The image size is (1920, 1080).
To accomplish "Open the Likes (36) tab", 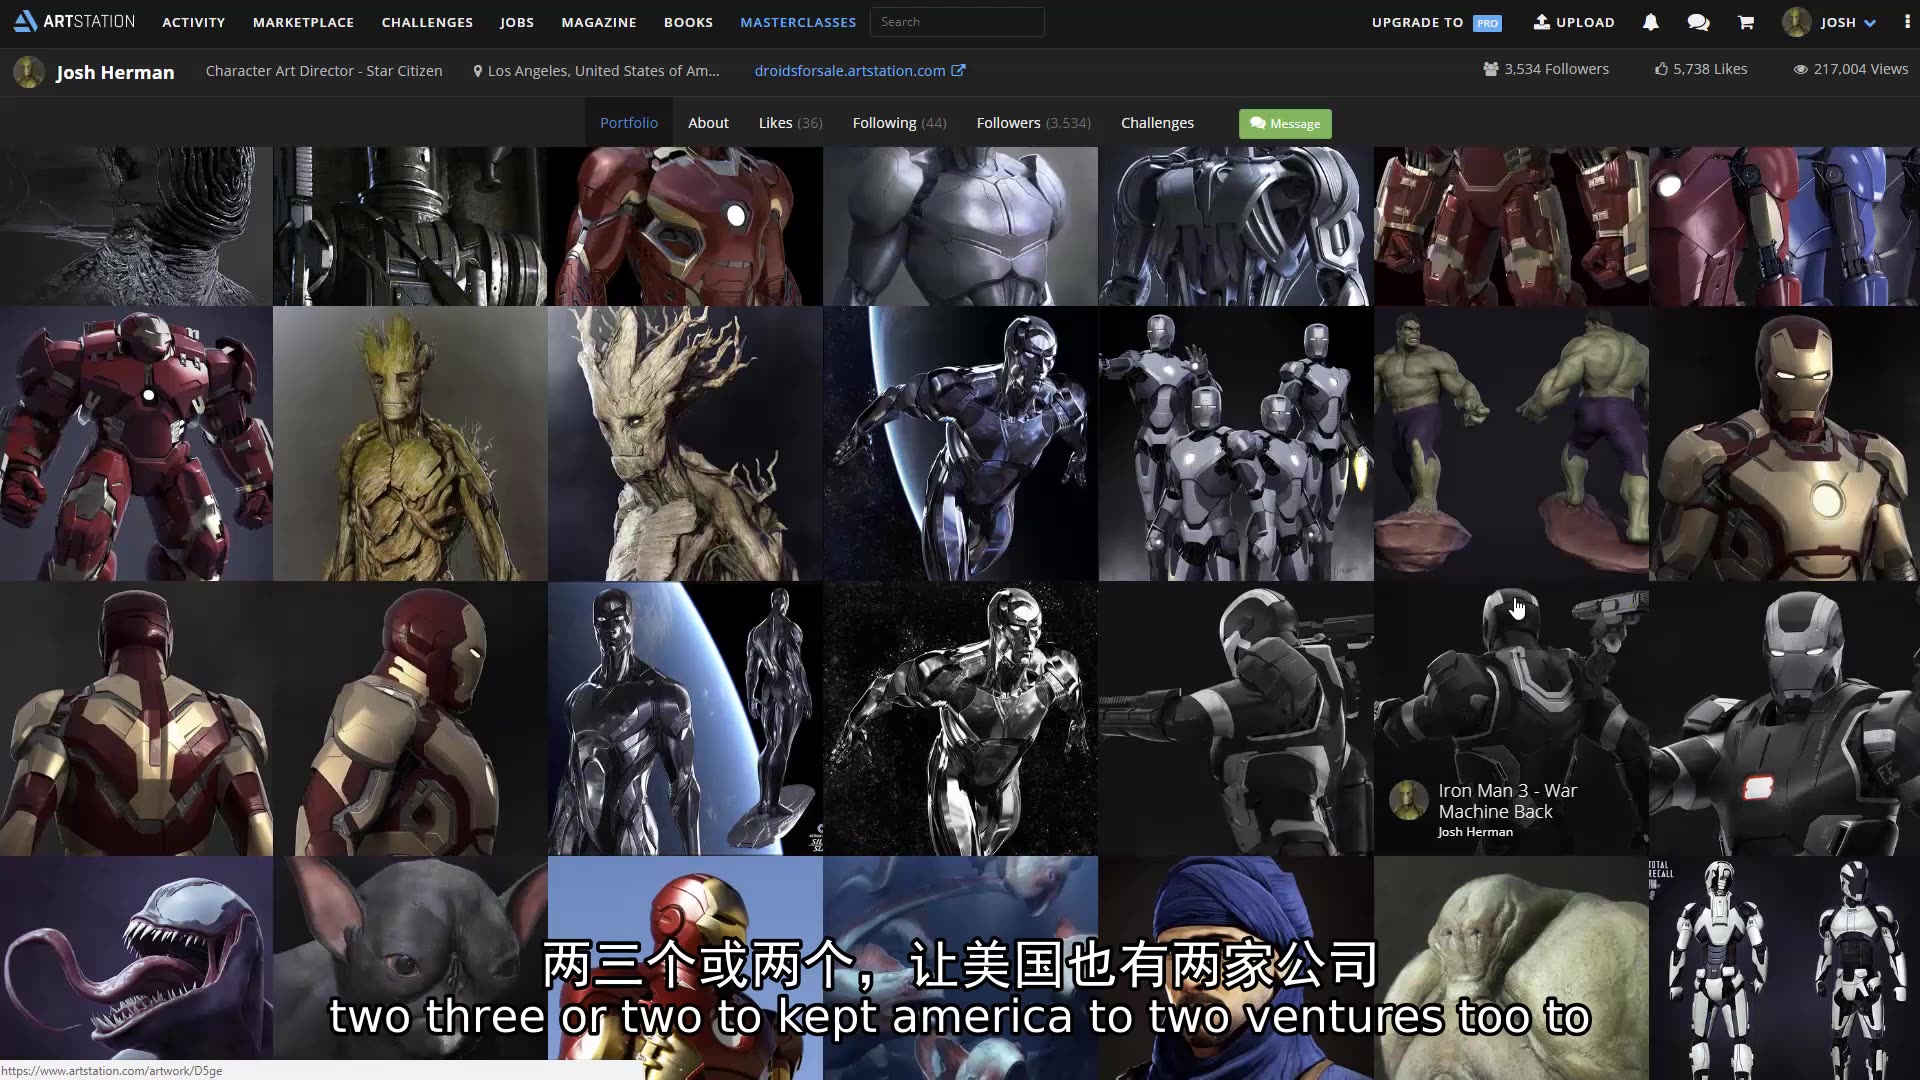I will pyautogui.click(x=790, y=123).
